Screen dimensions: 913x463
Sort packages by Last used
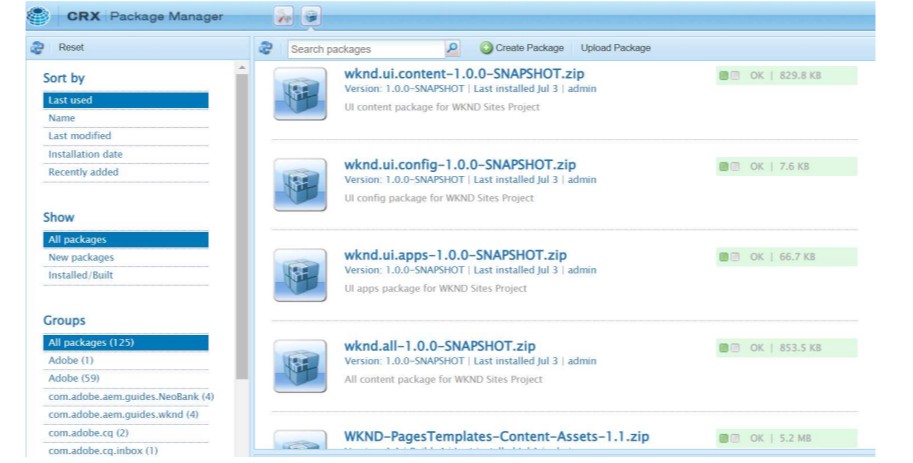click(x=125, y=100)
